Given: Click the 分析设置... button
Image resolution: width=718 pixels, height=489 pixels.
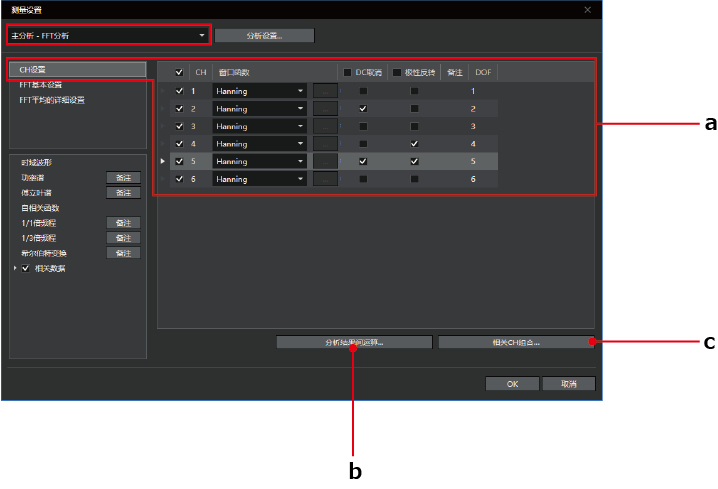Looking at the screenshot, I should [x=264, y=35].
